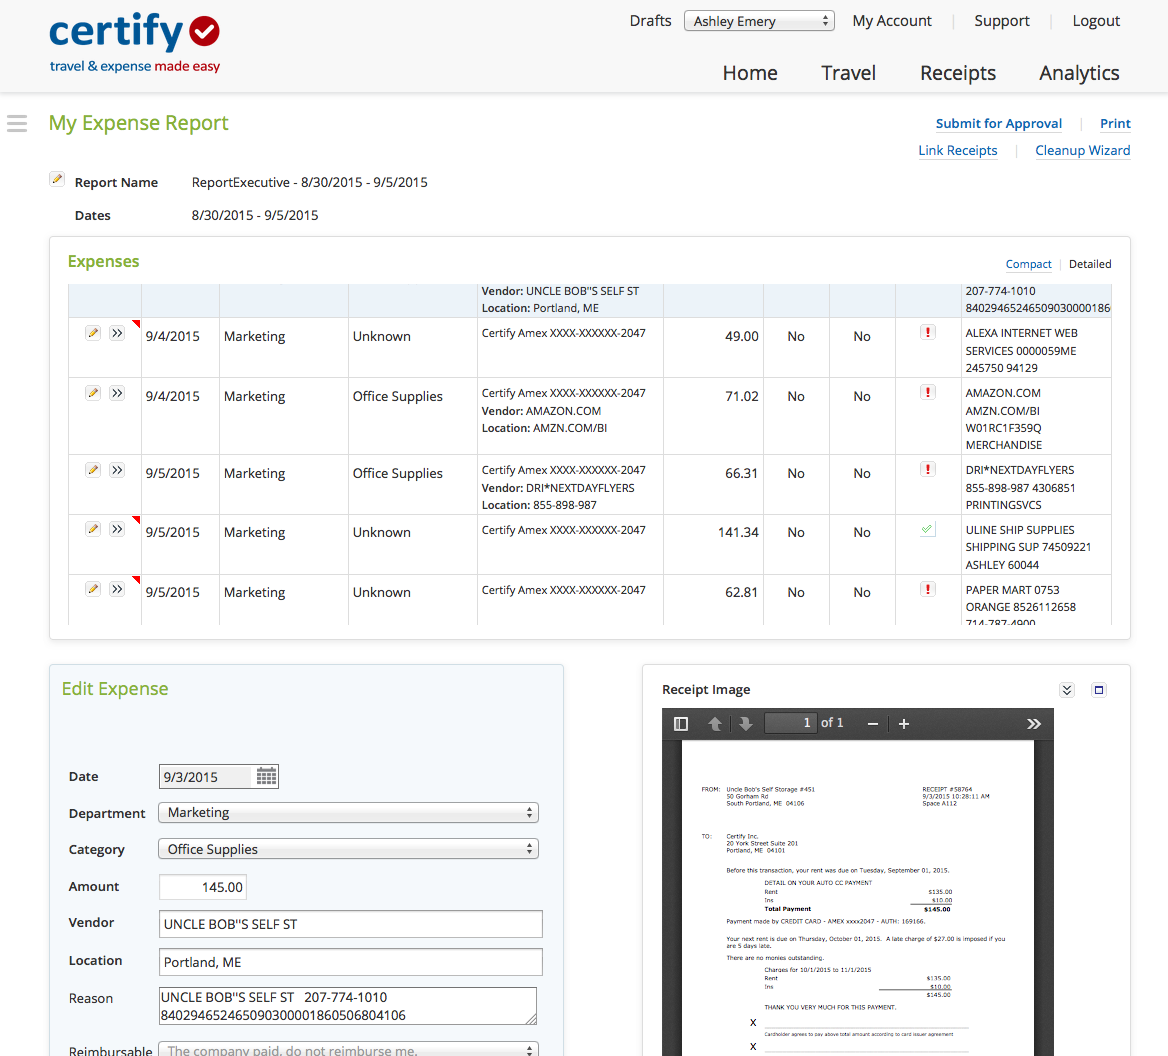Select the DRI*NEXTDAYFLYERS vendor text
Image resolution: width=1168 pixels, height=1056 pixels.
click(x=580, y=488)
